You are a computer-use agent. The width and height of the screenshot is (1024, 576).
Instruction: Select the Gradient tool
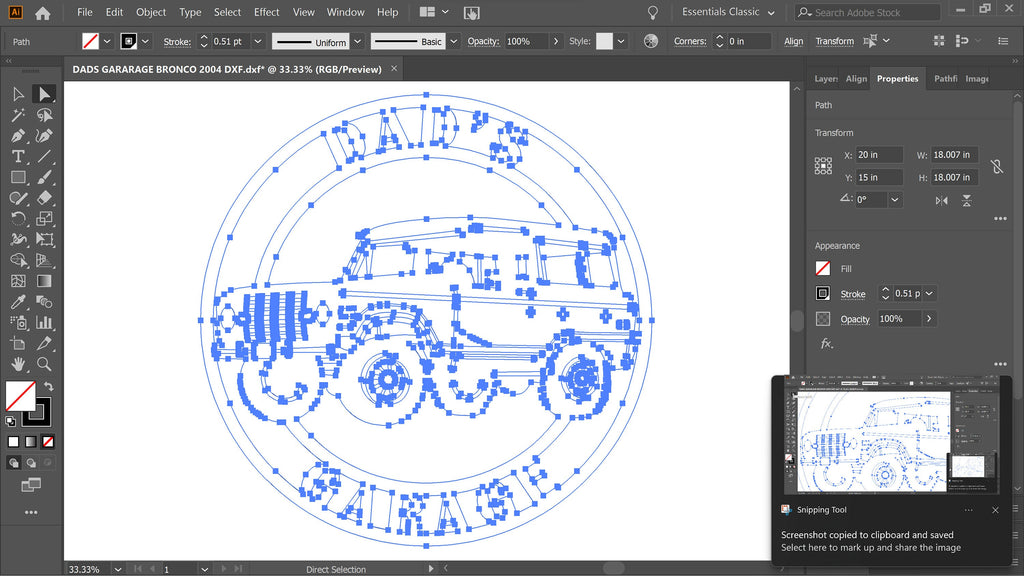pyautogui.click(x=44, y=281)
